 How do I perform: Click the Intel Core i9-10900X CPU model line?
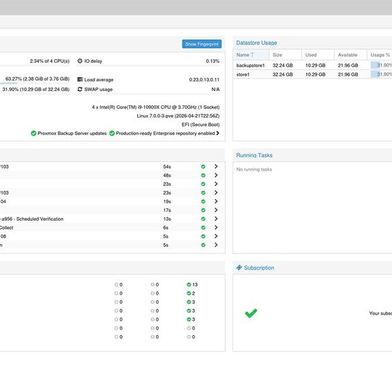(156, 107)
